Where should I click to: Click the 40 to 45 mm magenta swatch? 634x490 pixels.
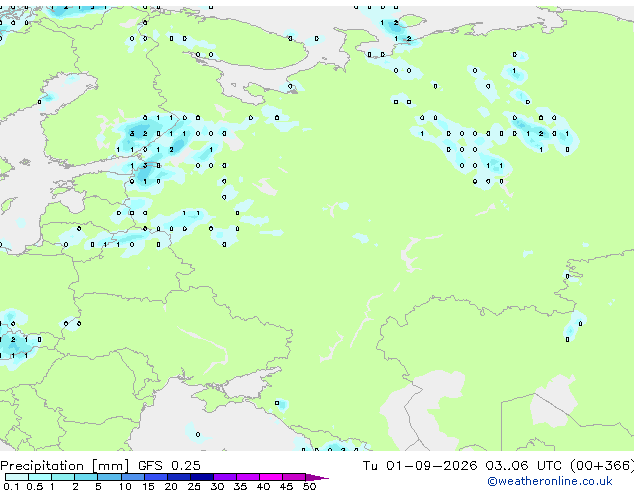pyautogui.click(x=271, y=477)
